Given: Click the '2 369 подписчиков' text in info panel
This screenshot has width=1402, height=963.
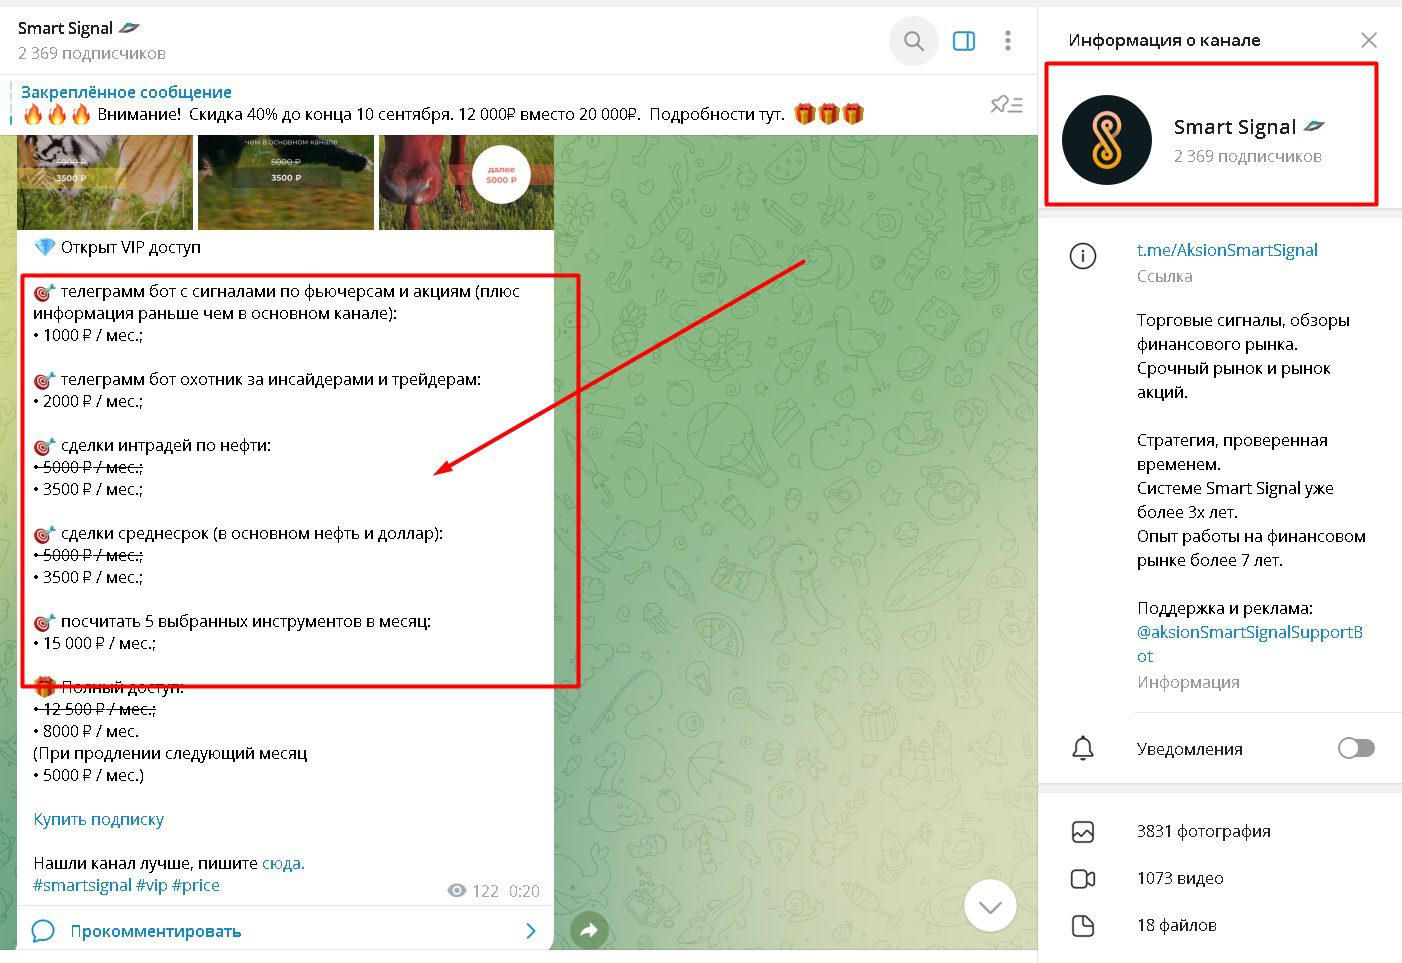Looking at the screenshot, I should tap(1248, 156).
